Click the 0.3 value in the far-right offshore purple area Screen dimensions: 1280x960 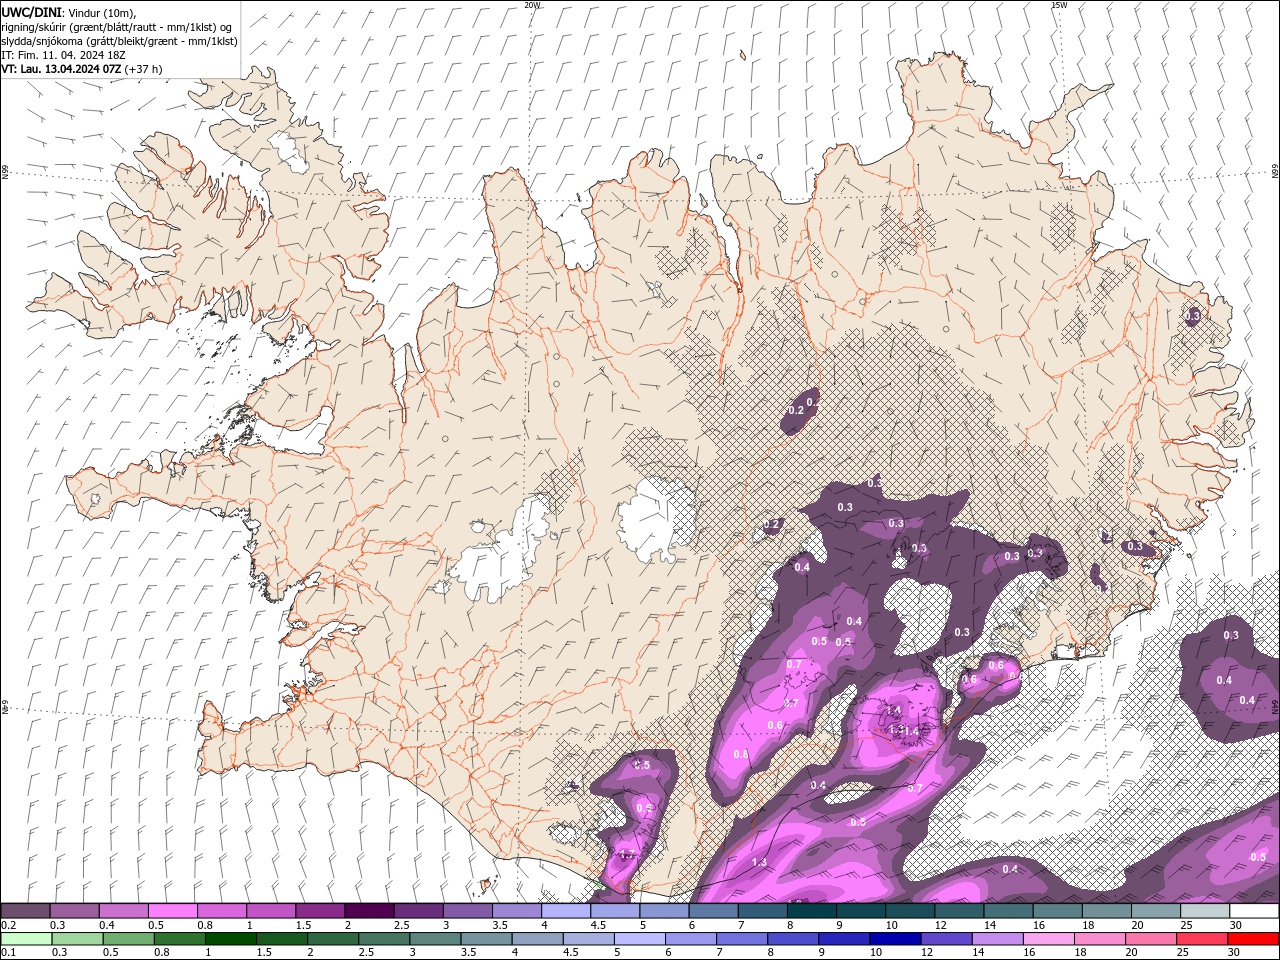coord(1231,635)
